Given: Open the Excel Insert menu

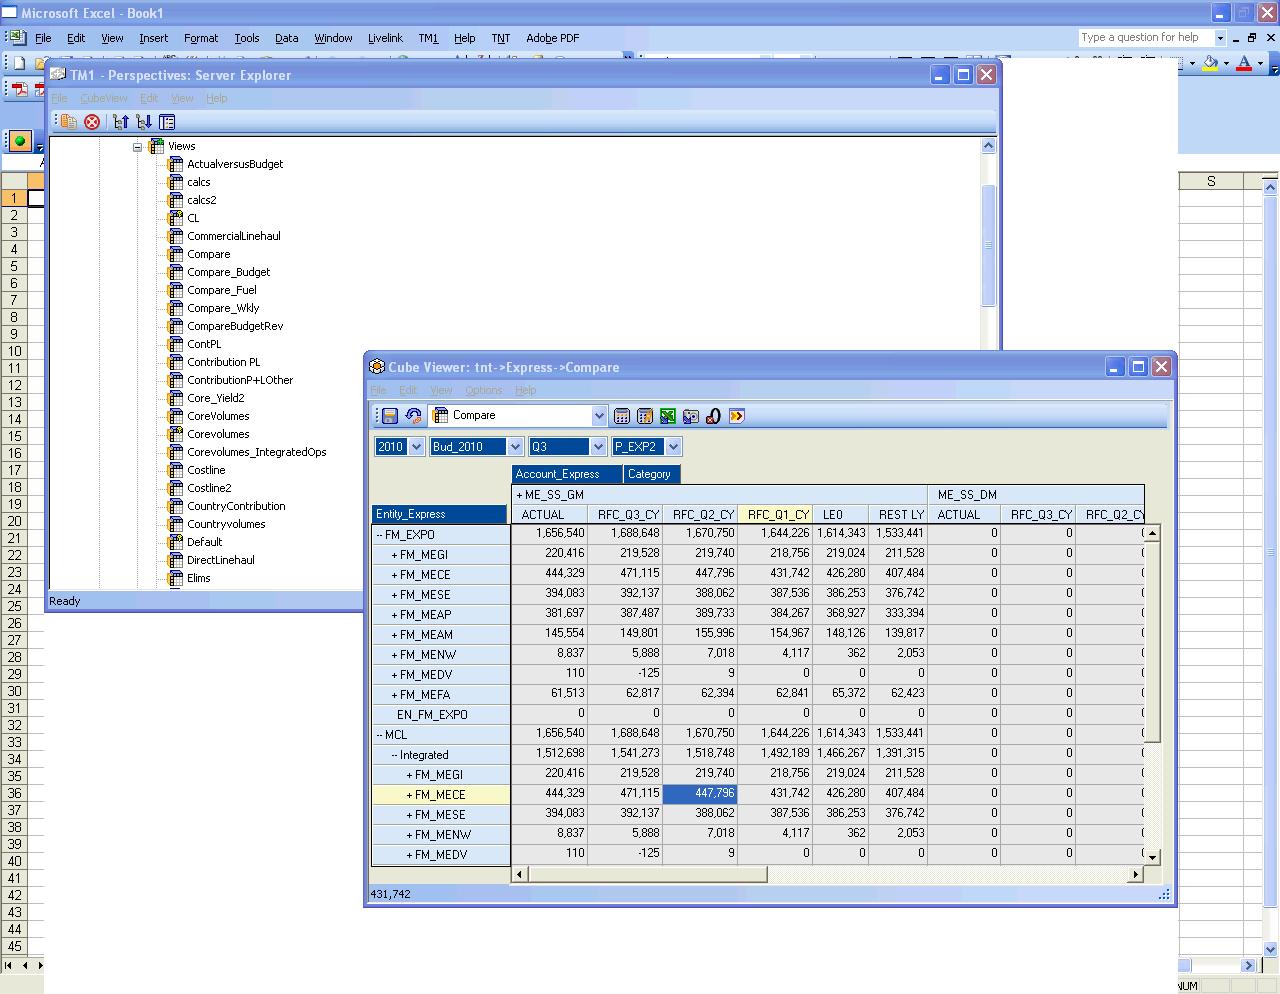Looking at the screenshot, I should coord(153,38).
